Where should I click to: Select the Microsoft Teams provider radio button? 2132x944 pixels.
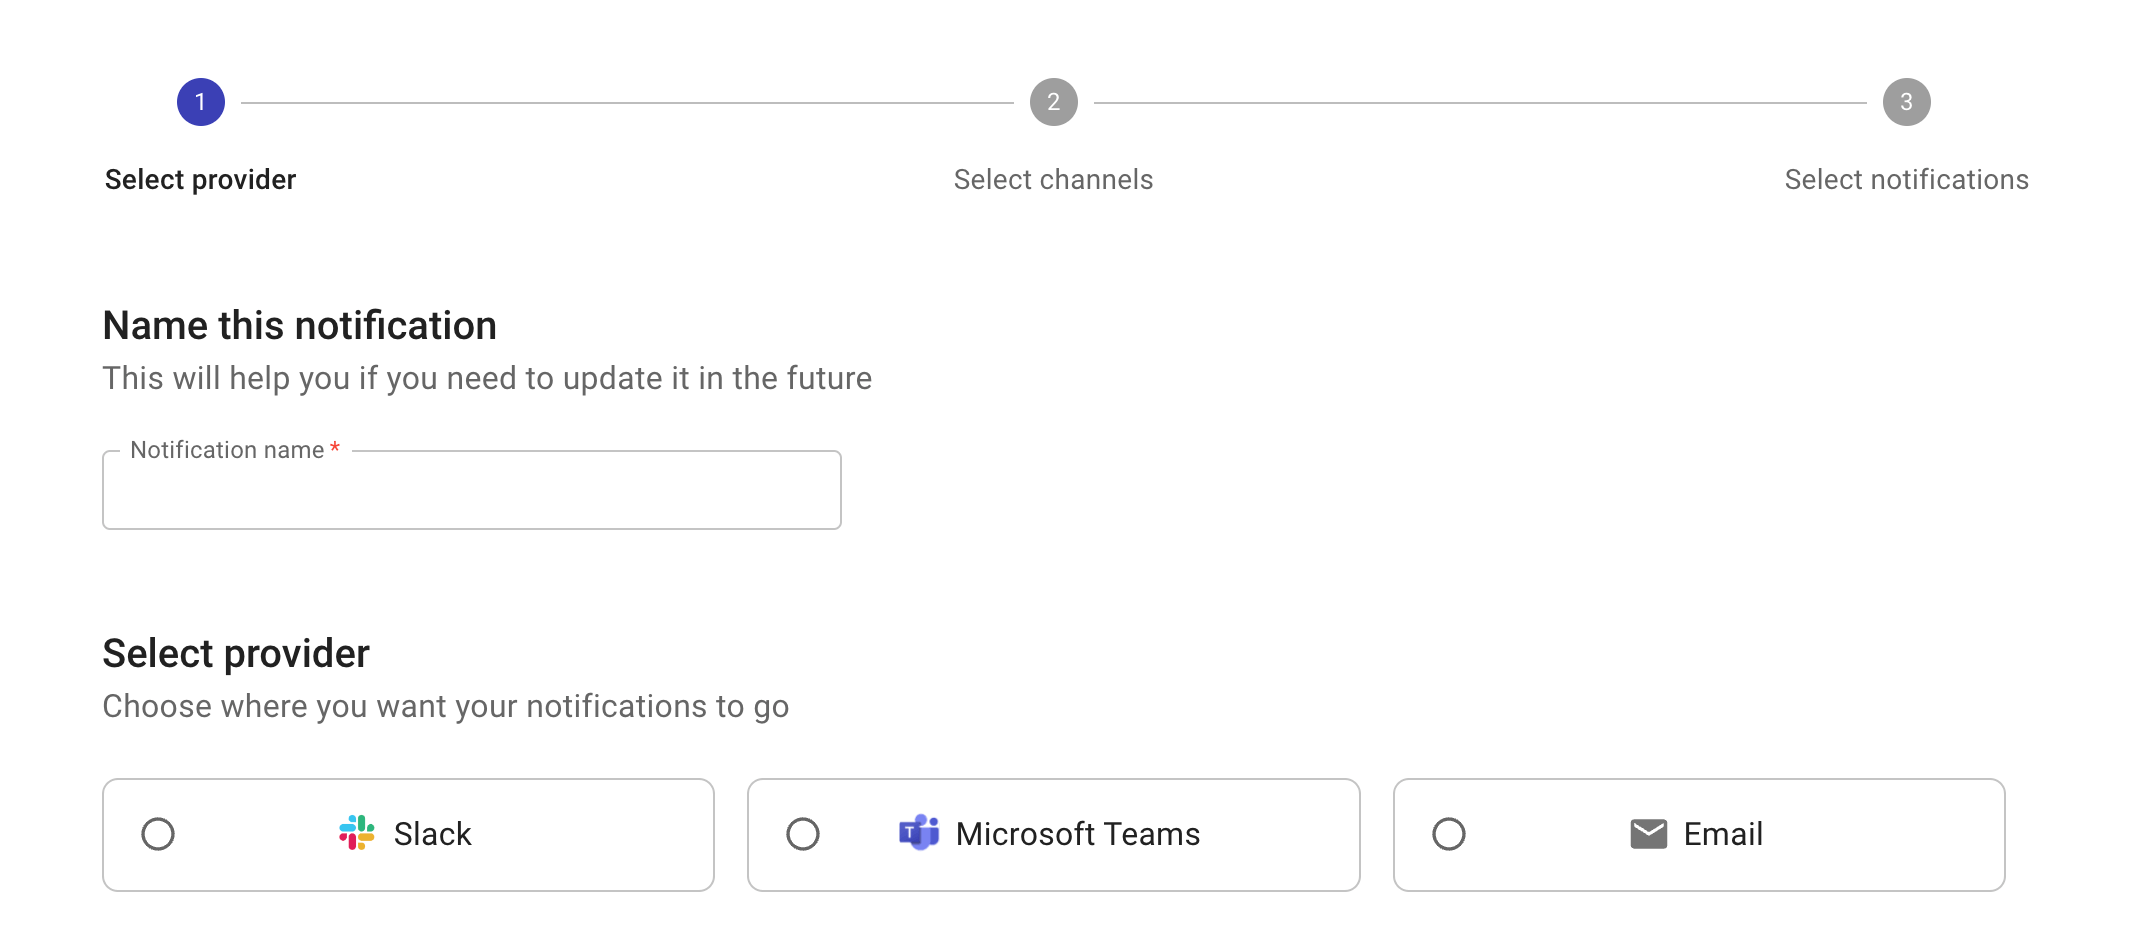[803, 834]
